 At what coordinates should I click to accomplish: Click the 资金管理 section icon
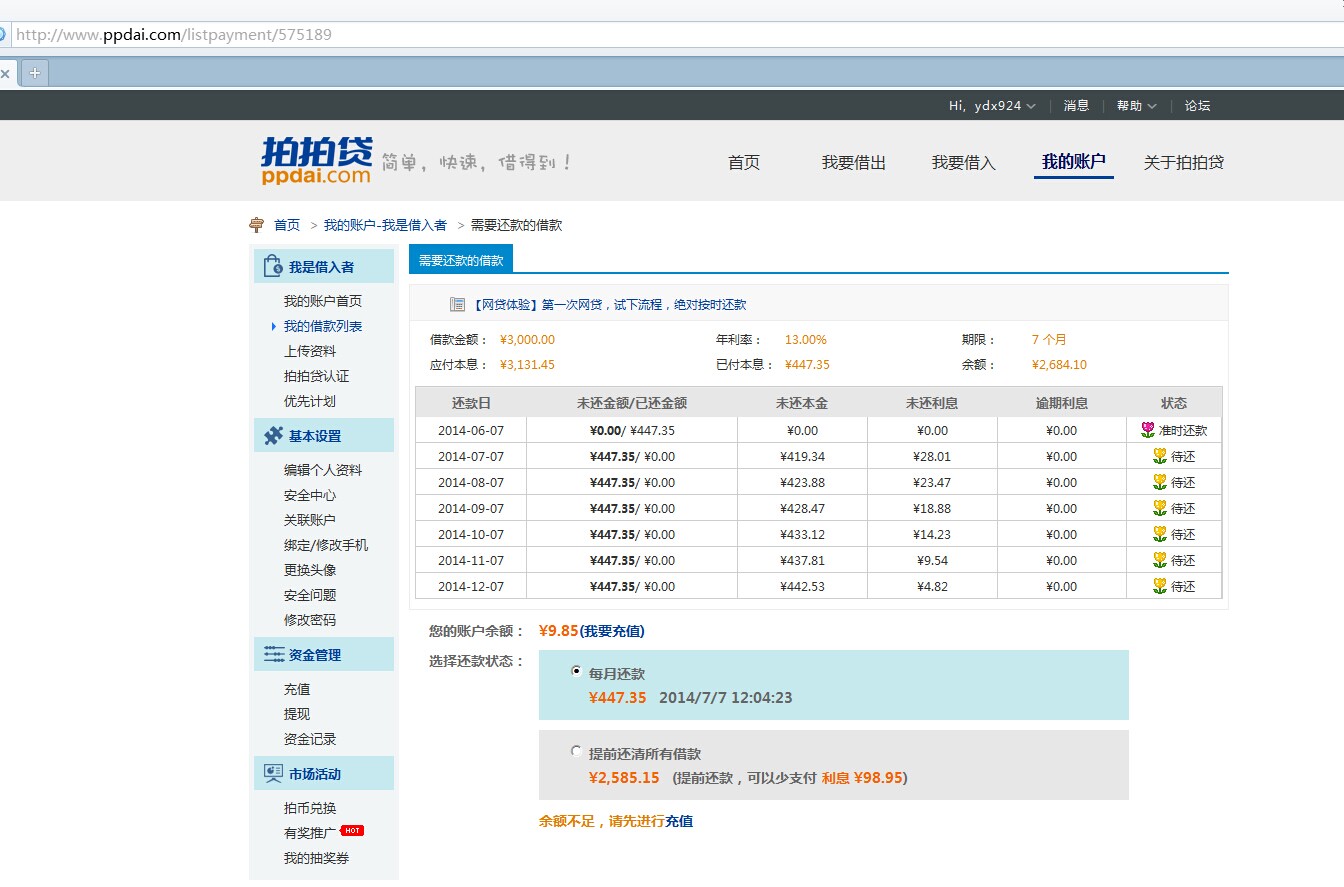tap(273, 655)
